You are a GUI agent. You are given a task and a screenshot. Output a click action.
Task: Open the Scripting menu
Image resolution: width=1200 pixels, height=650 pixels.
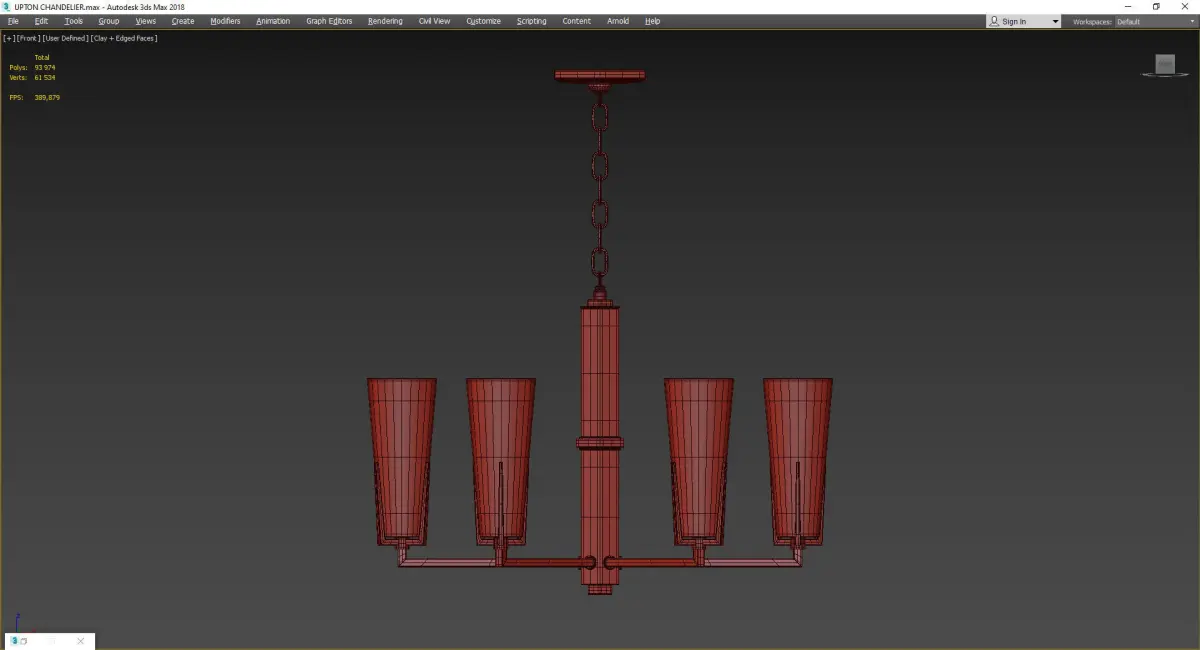531,21
